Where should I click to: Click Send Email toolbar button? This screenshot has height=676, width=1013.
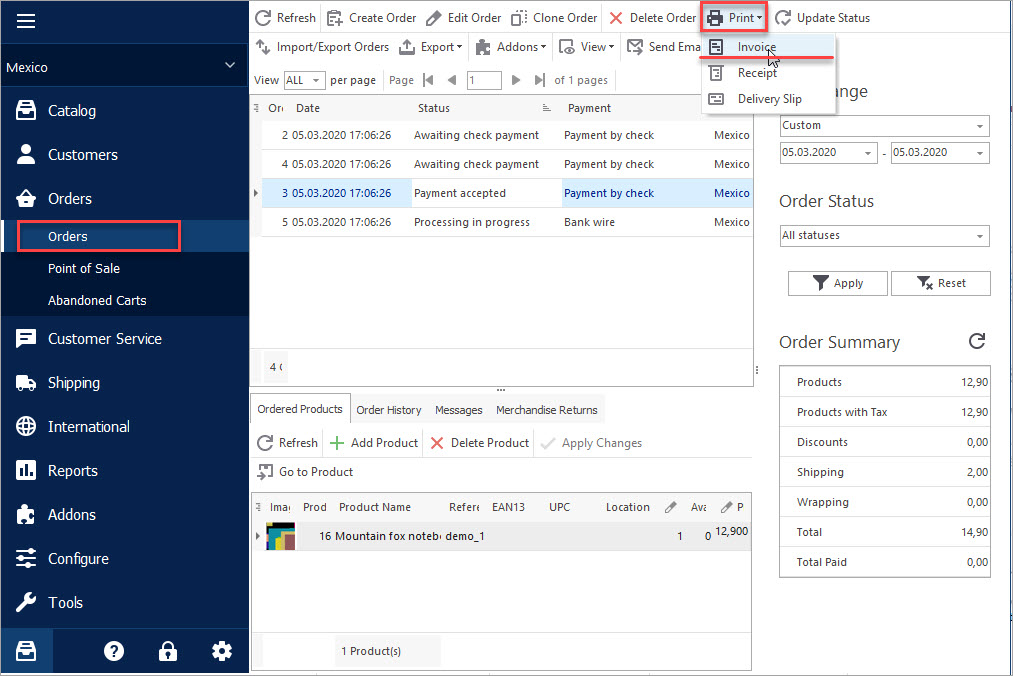[663, 47]
